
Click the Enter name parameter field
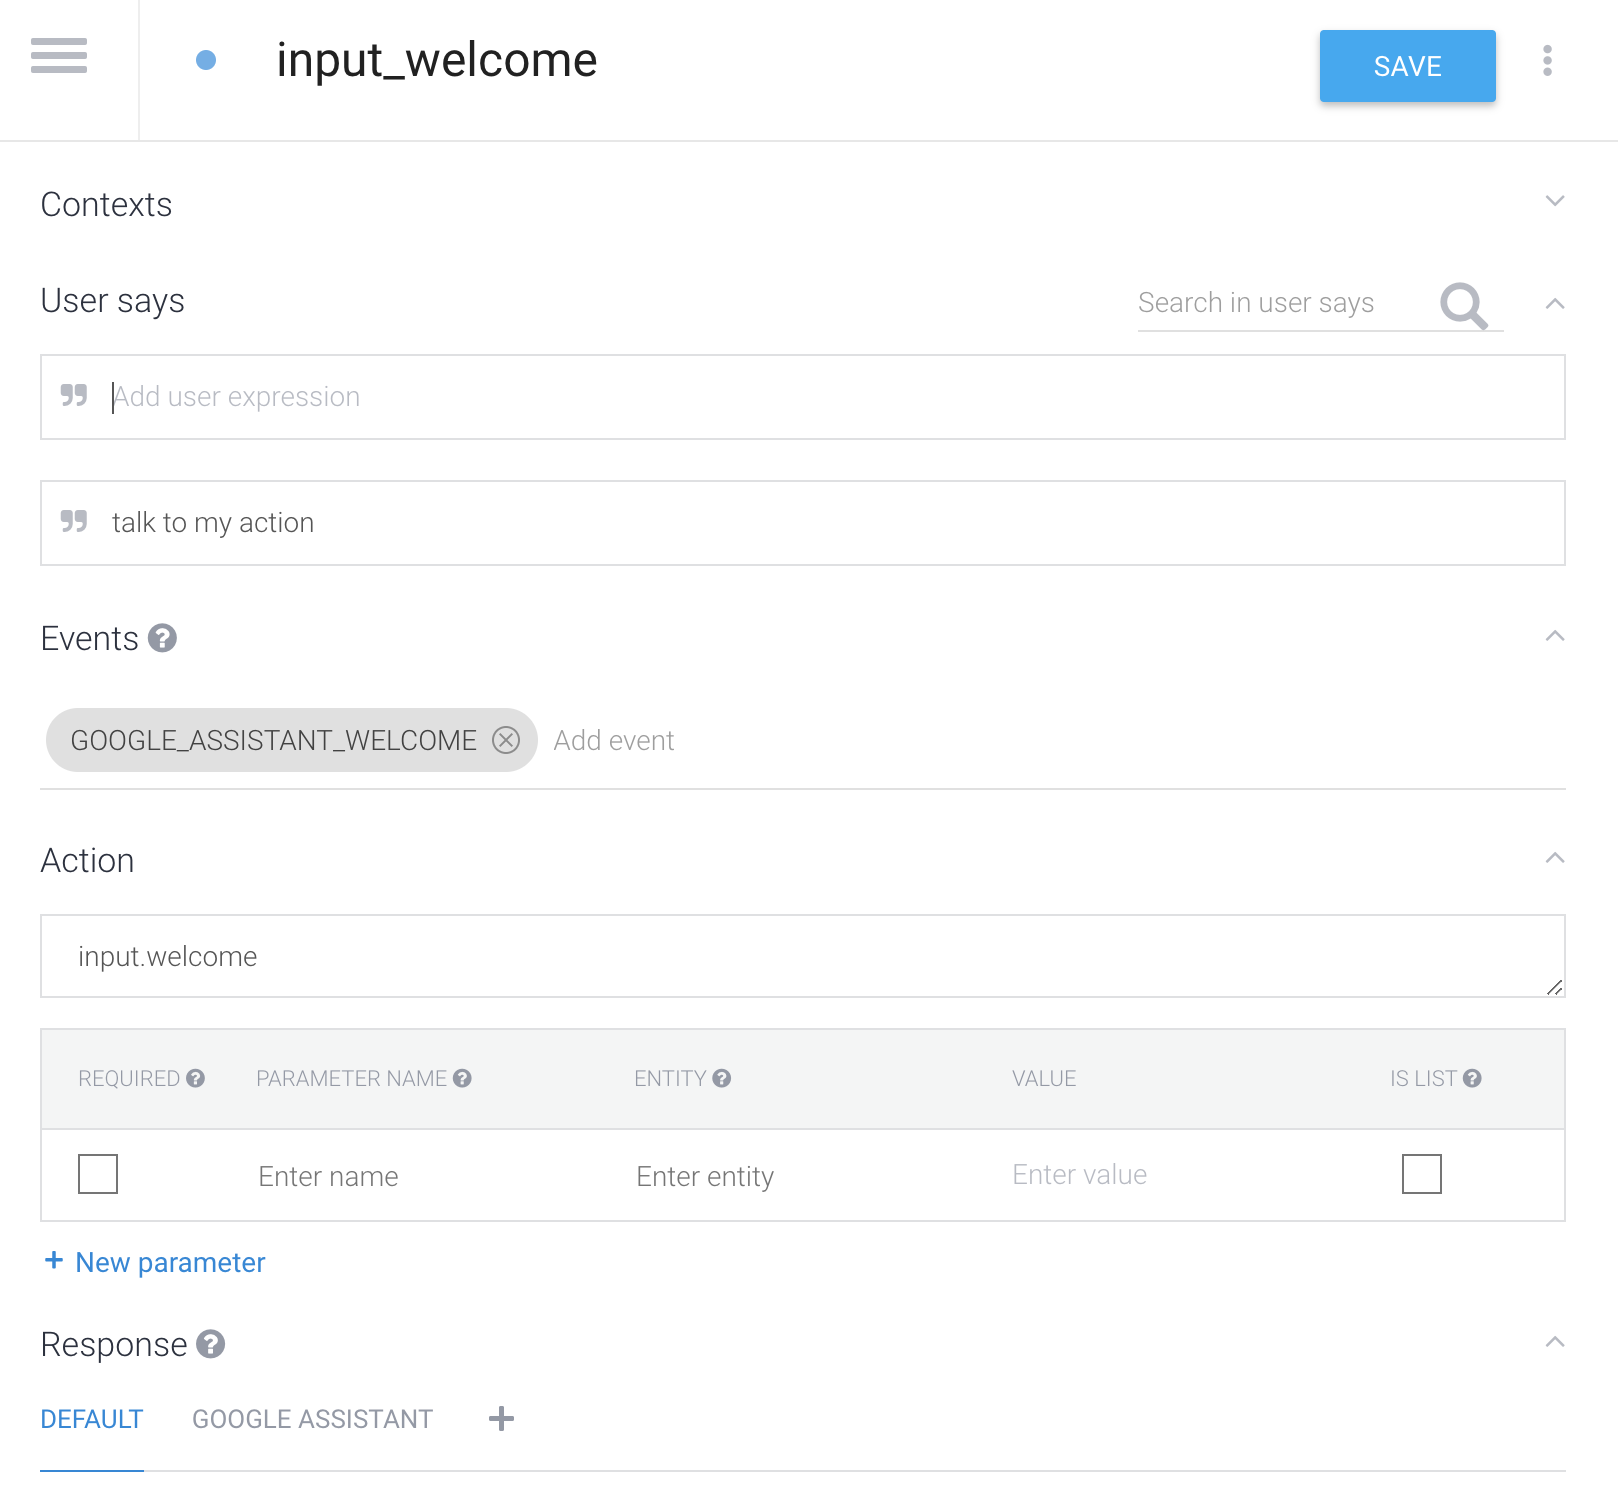coord(328,1176)
